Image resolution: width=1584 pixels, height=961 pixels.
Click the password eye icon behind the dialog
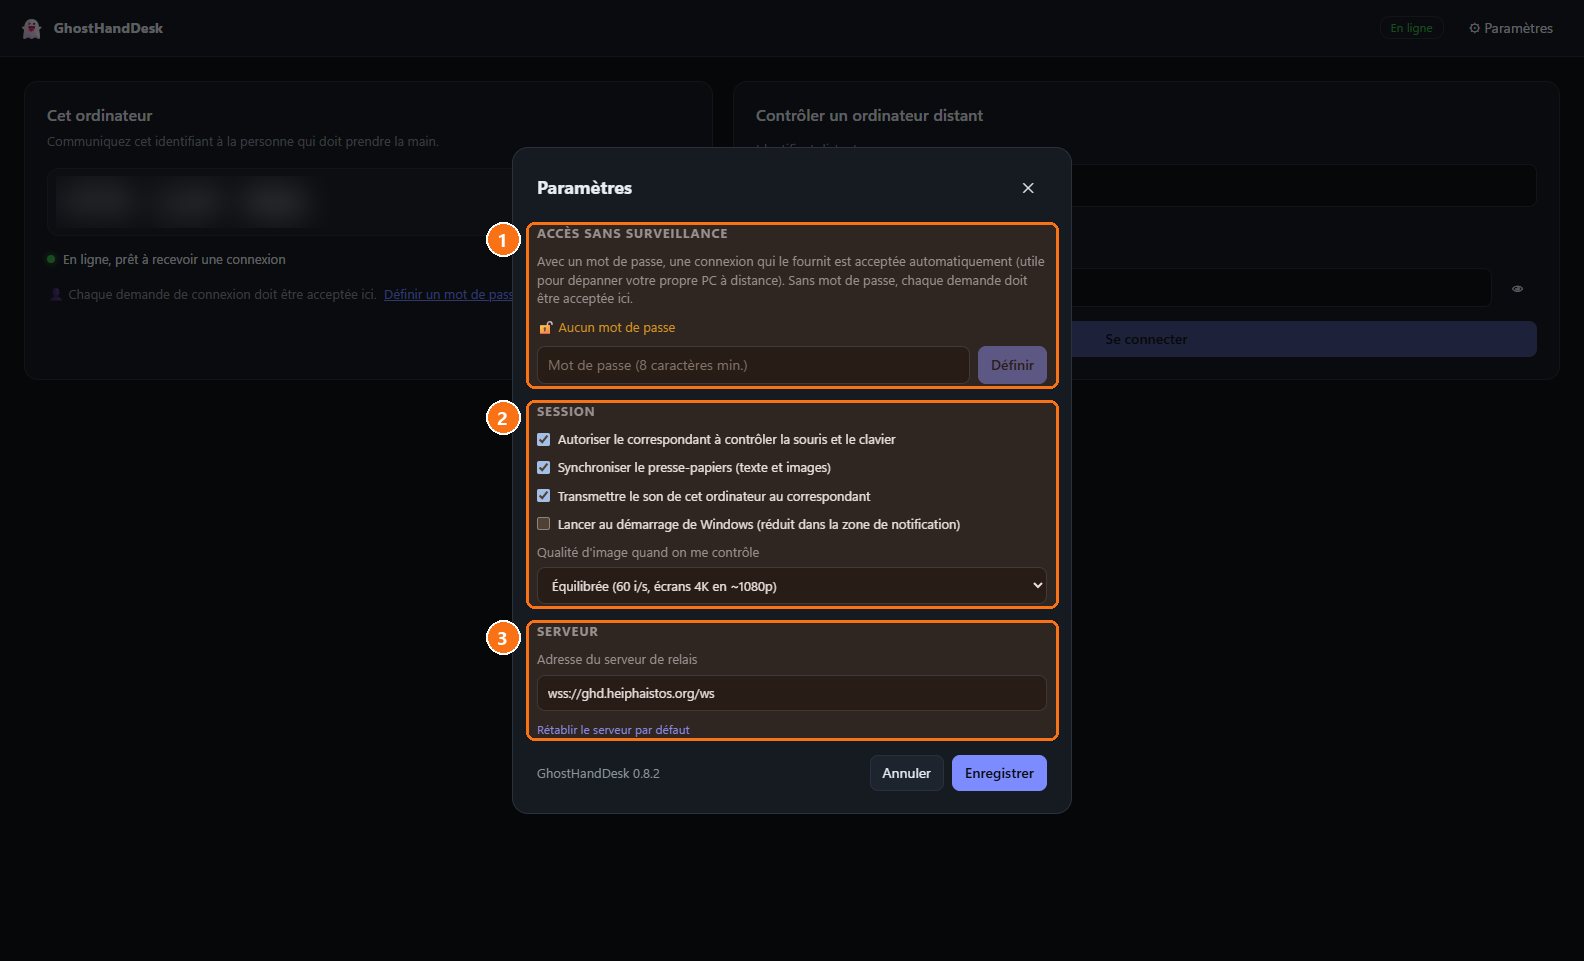click(1517, 289)
